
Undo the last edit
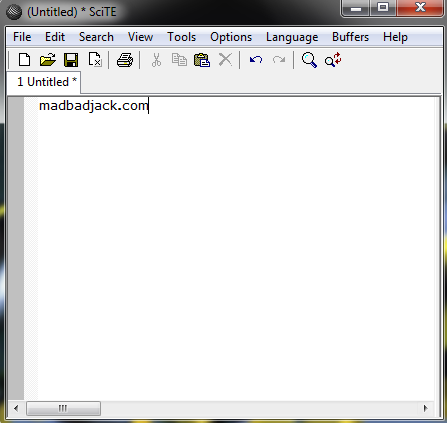[x=256, y=60]
